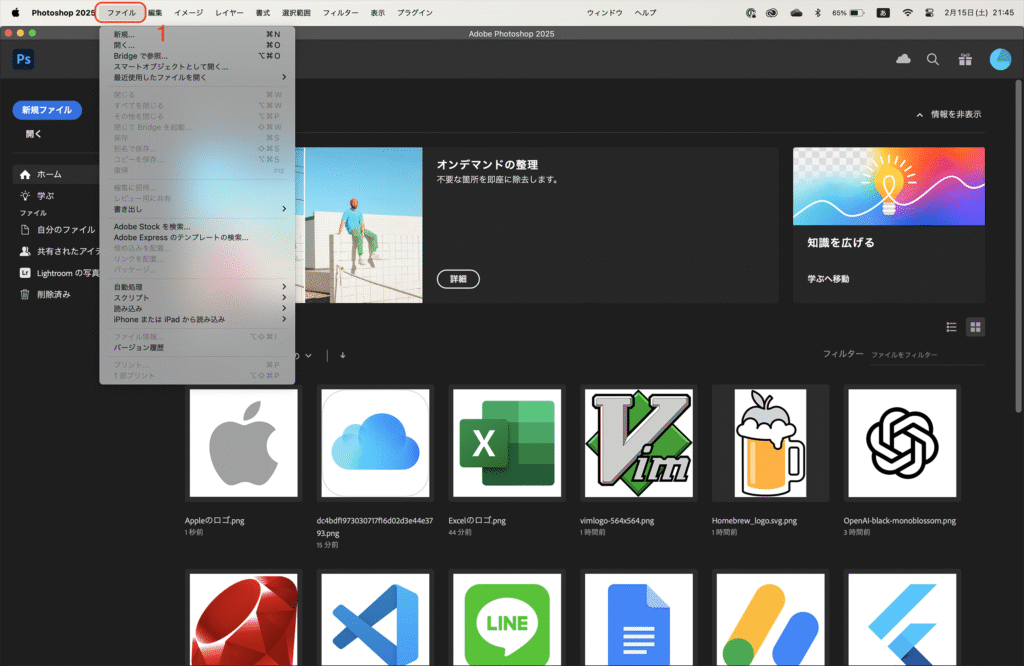The height and width of the screenshot is (666, 1024).
Task: Open the OpenAI-black-monoblossom.png thumbnail
Action: (x=903, y=443)
